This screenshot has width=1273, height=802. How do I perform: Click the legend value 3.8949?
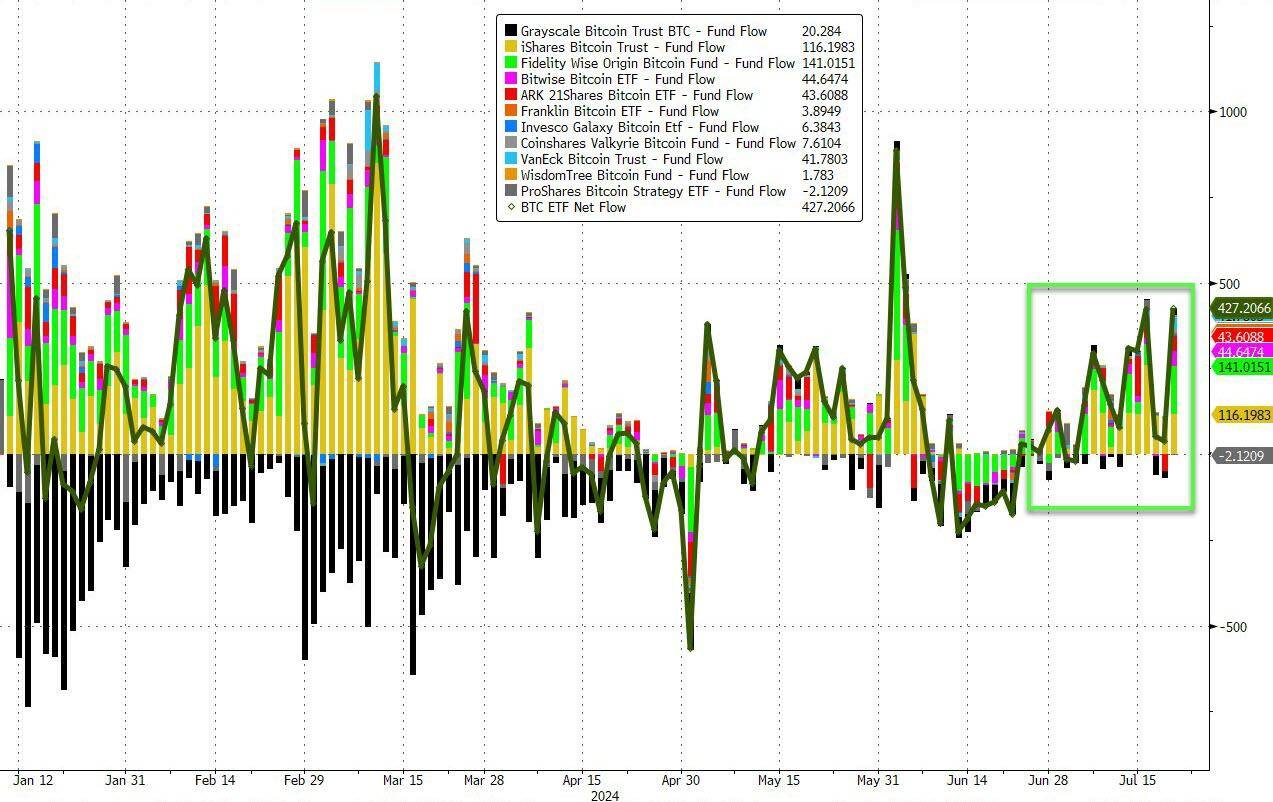822,111
